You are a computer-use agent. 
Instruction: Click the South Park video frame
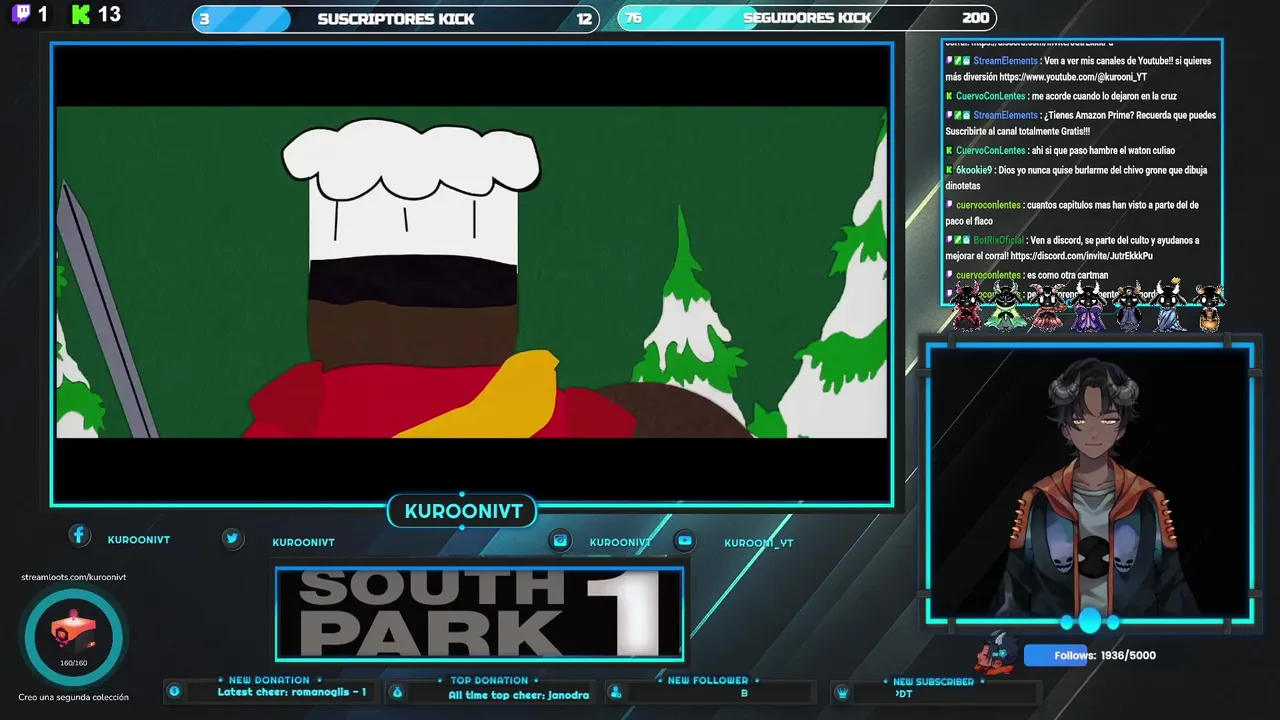(x=471, y=272)
